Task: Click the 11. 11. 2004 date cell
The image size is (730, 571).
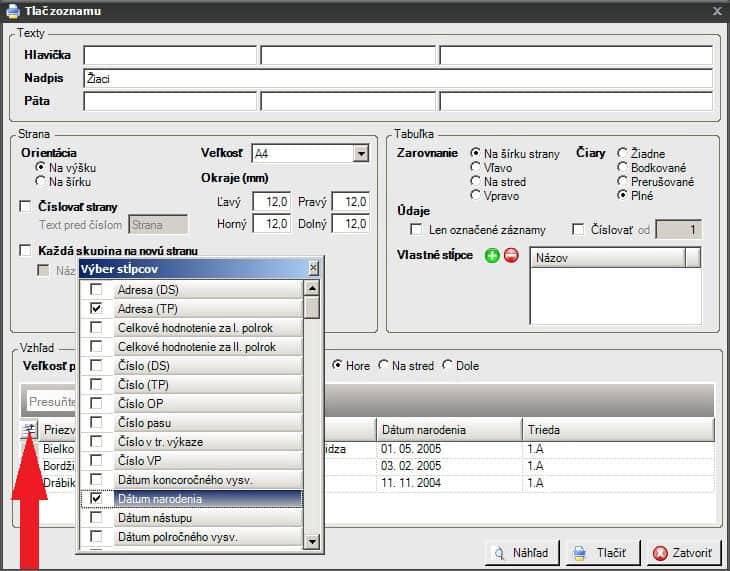Action: (449, 483)
